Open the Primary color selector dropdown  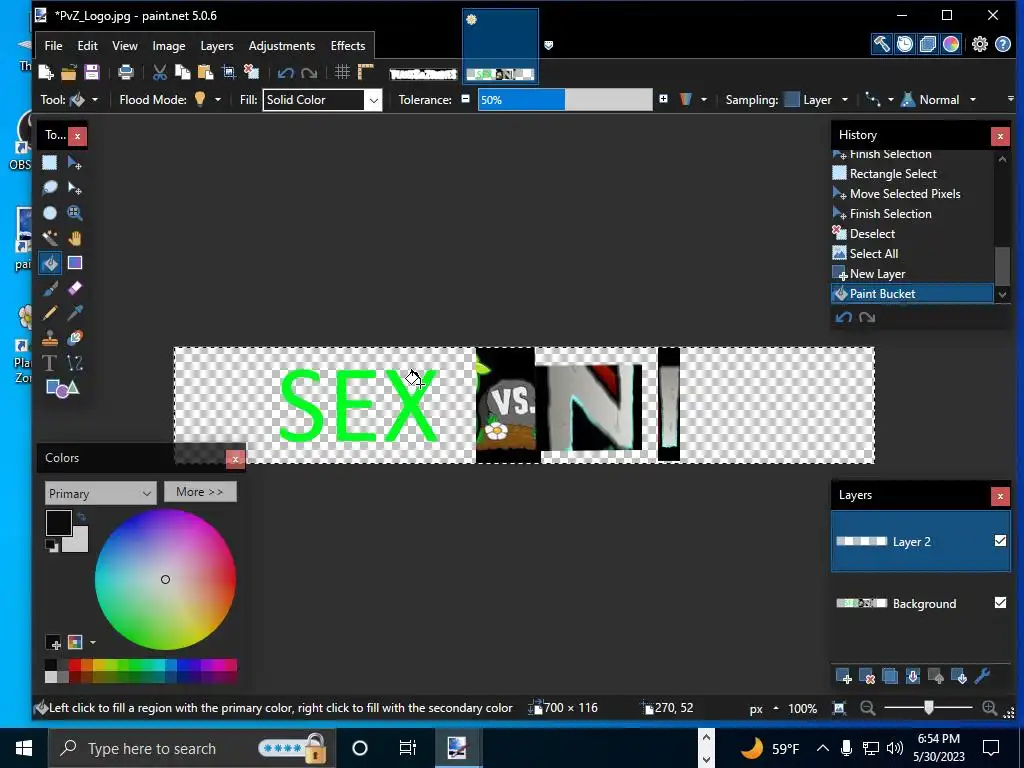101,494
